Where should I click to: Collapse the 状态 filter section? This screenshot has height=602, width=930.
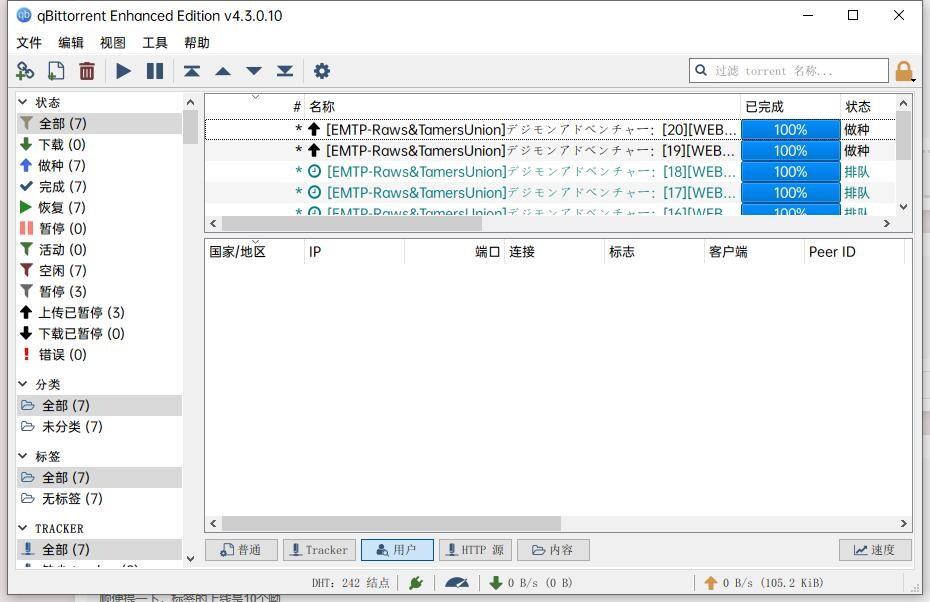click(x=23, y=103)
